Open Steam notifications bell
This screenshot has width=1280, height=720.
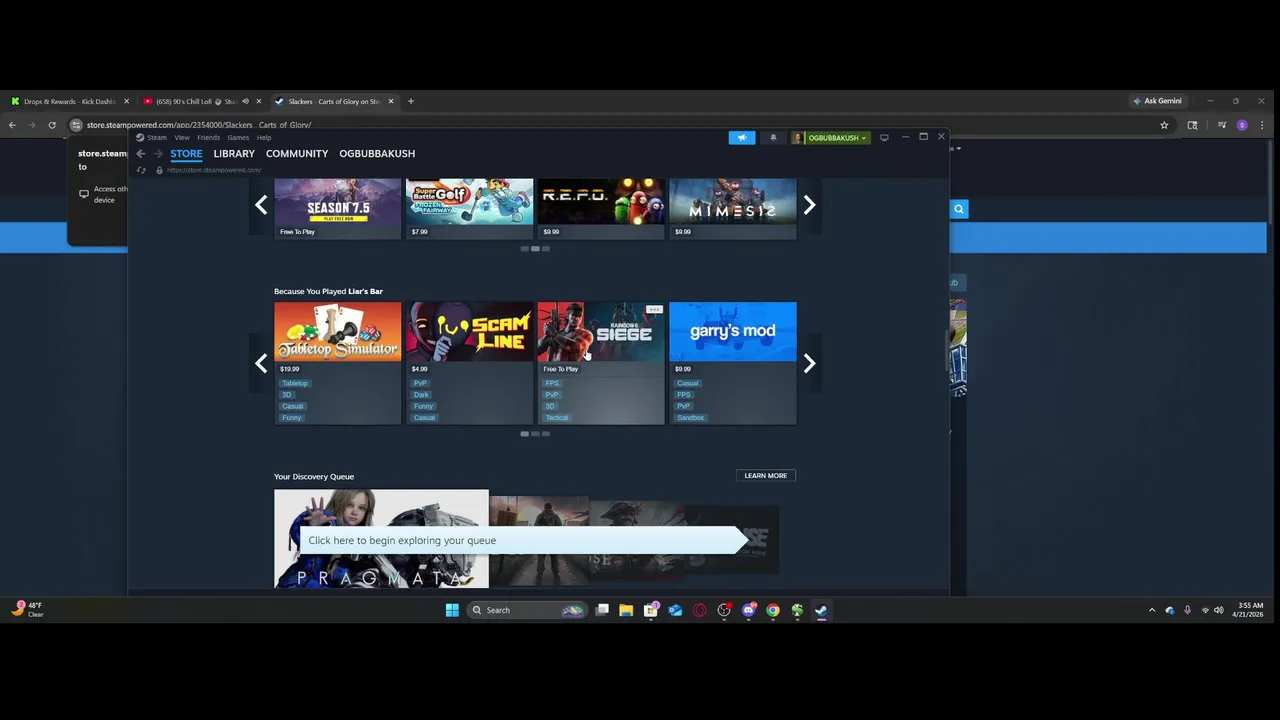click(x=773, y=138)
